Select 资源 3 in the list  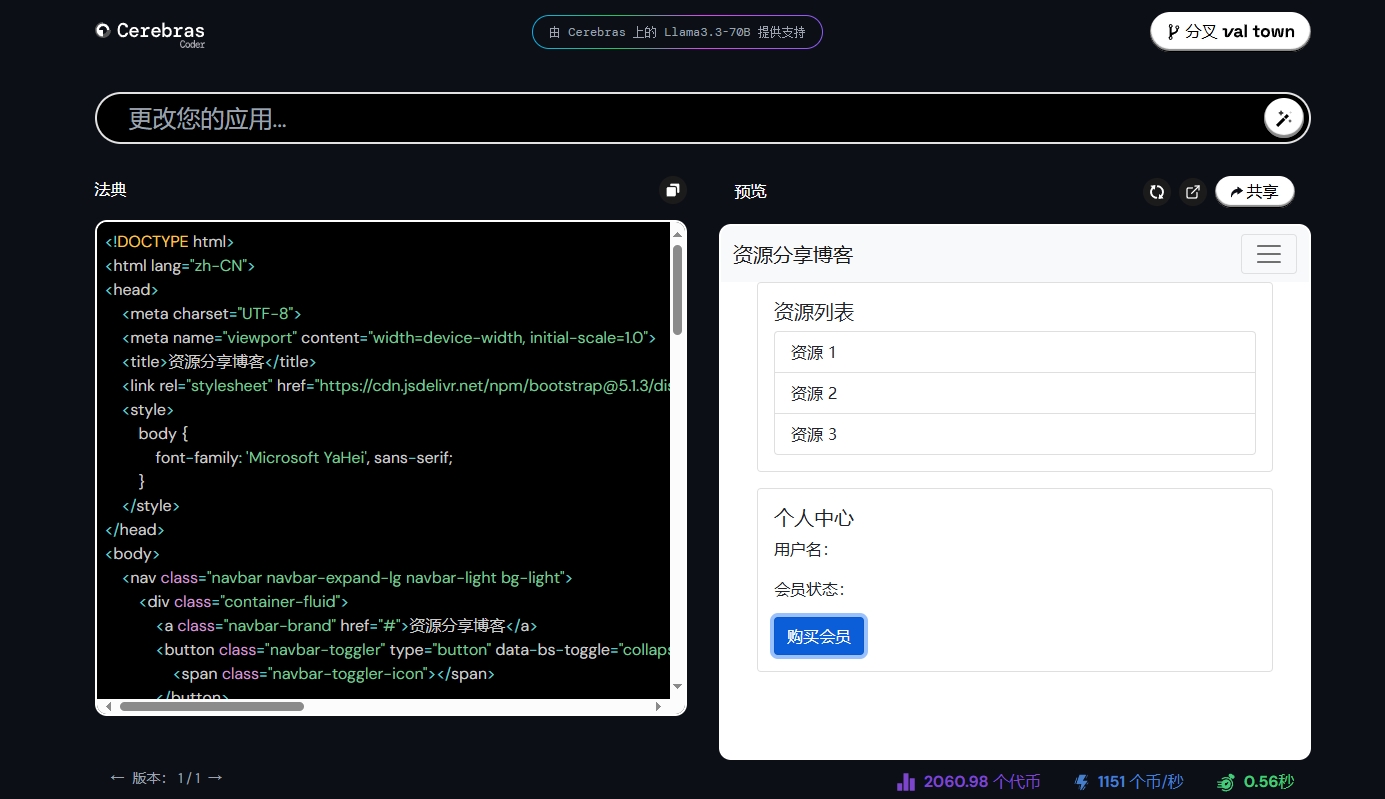[1015, 434]
